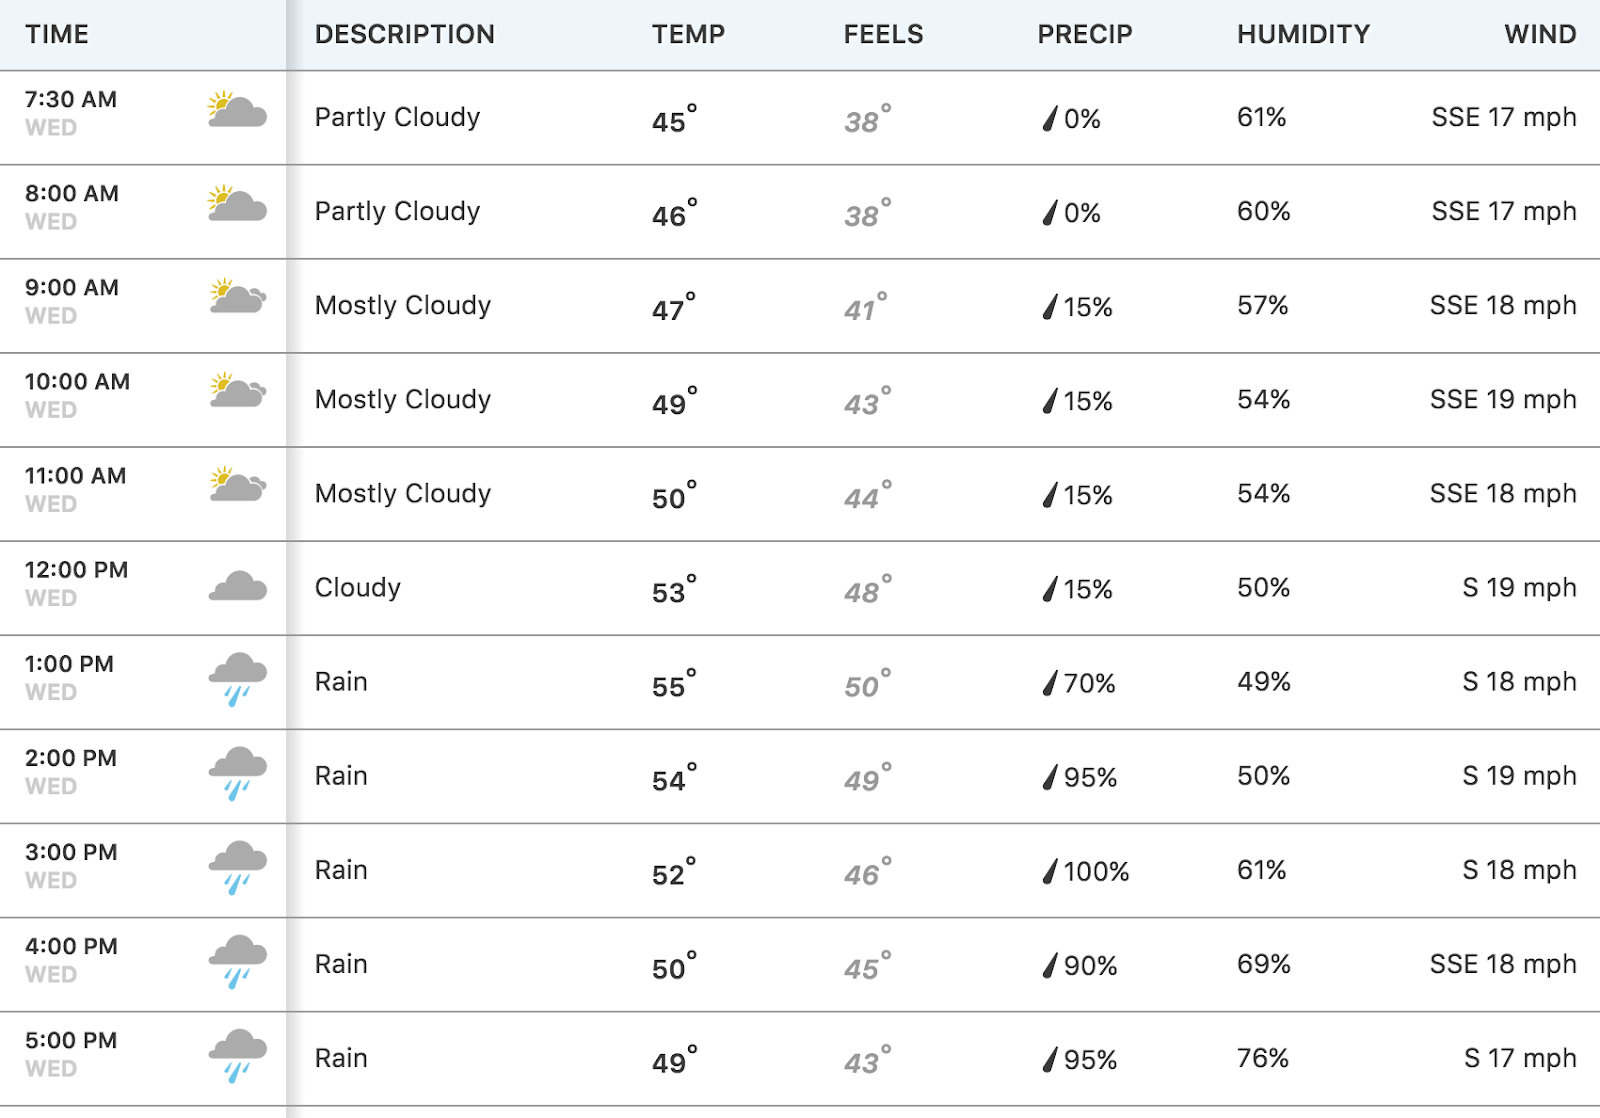Click the partly cloudy icon at 7:30 AM
This screenshot has width=1600, height=1118.
237,109
